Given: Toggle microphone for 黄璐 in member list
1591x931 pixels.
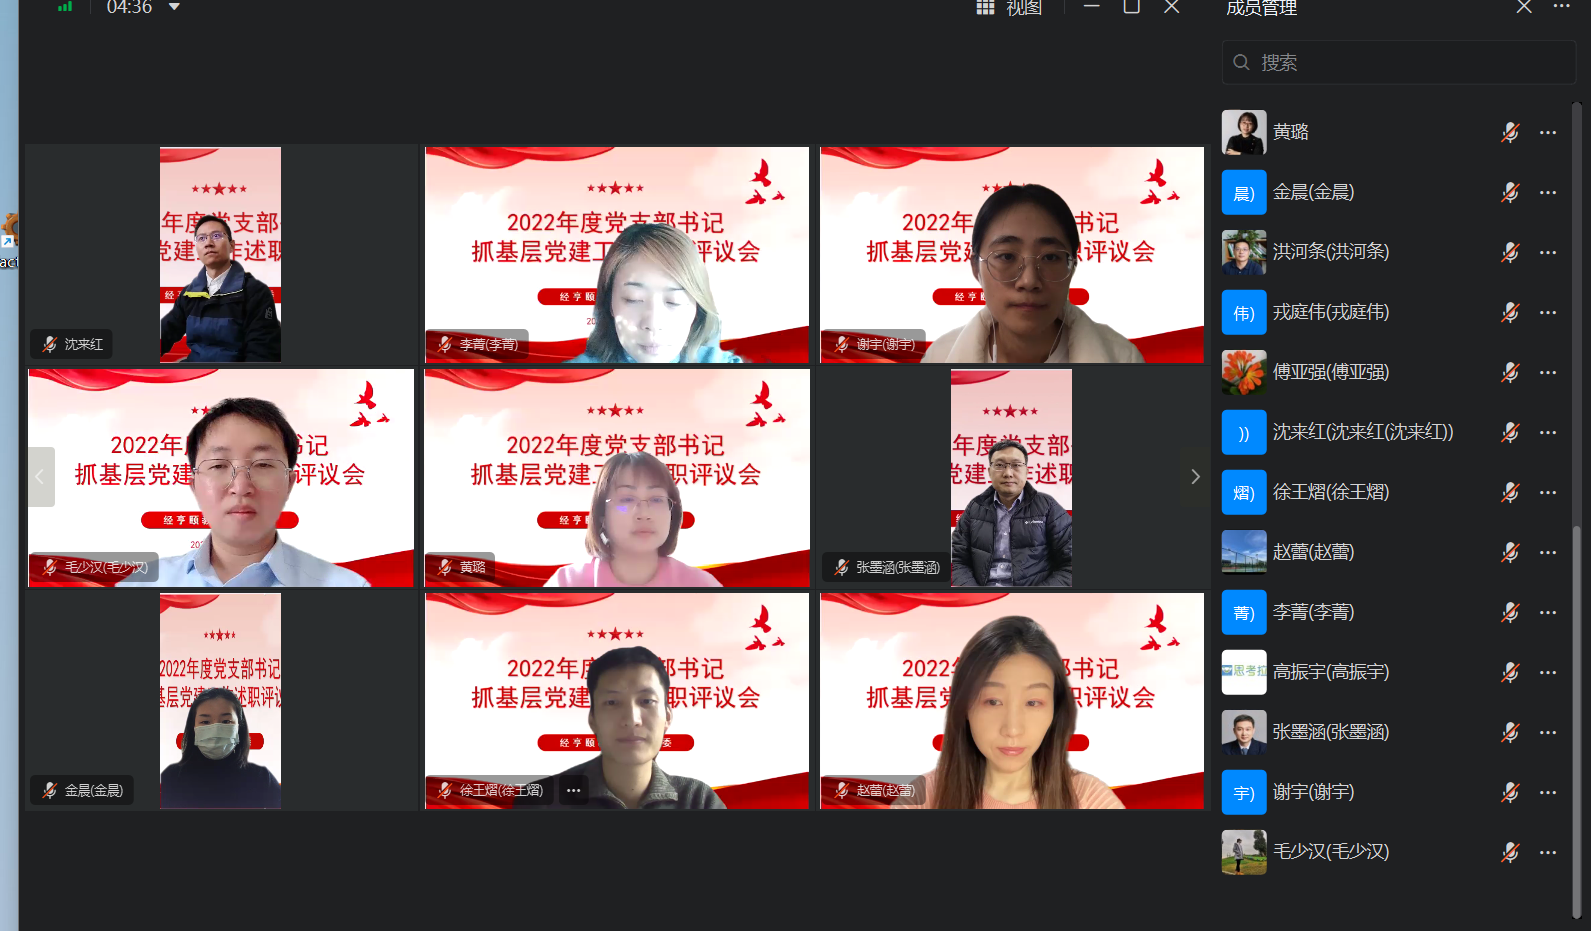Looking at the screenshot, I should coord(1510,132).
